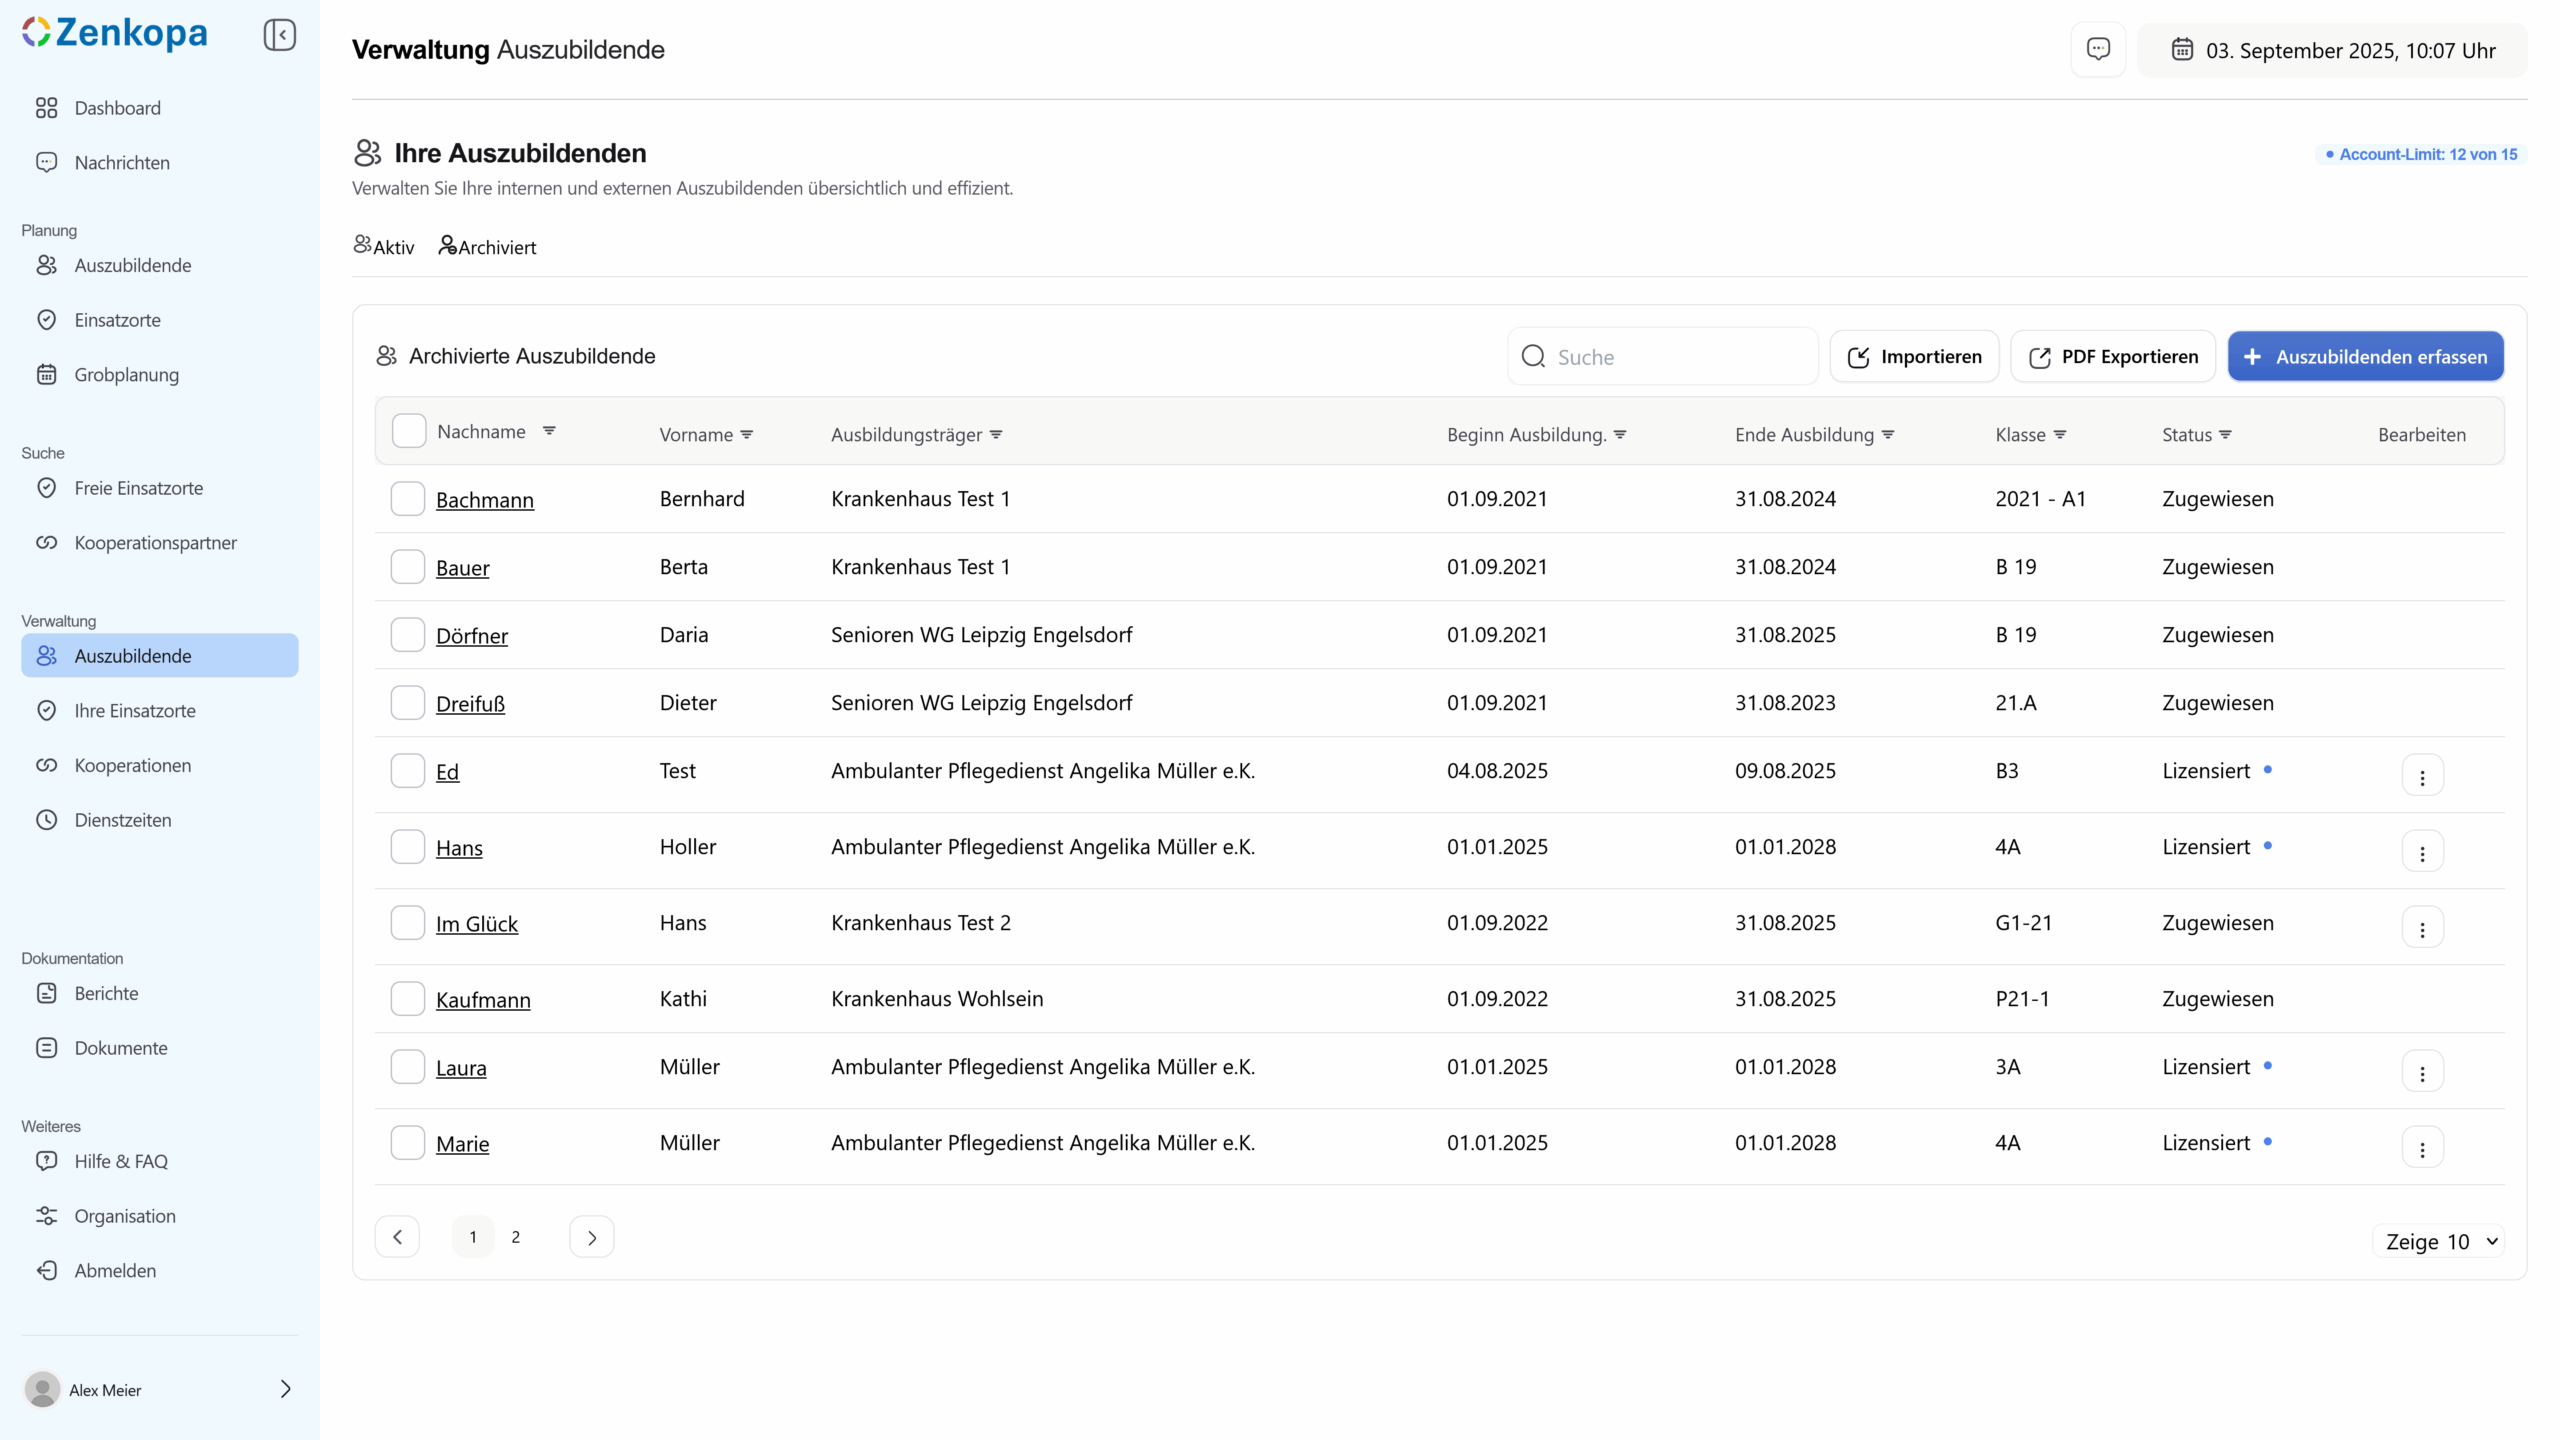Screen dimensions: 2560x1440
Task: Open the Zeige 10 rows dropdown
Action: point(2440,1241)
